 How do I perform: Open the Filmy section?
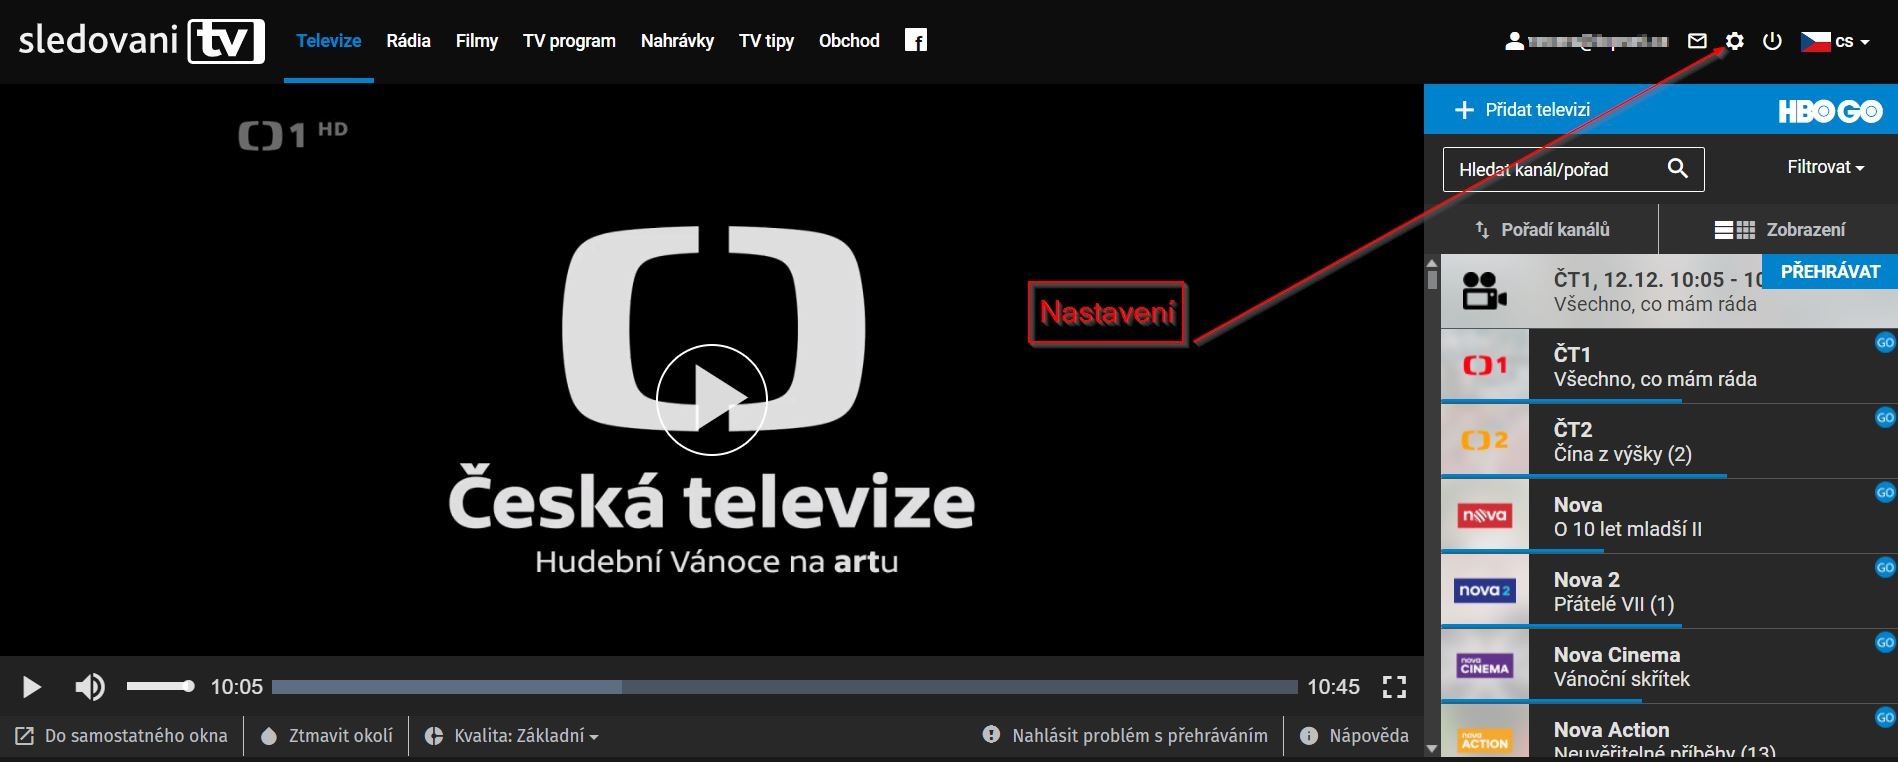477,41
